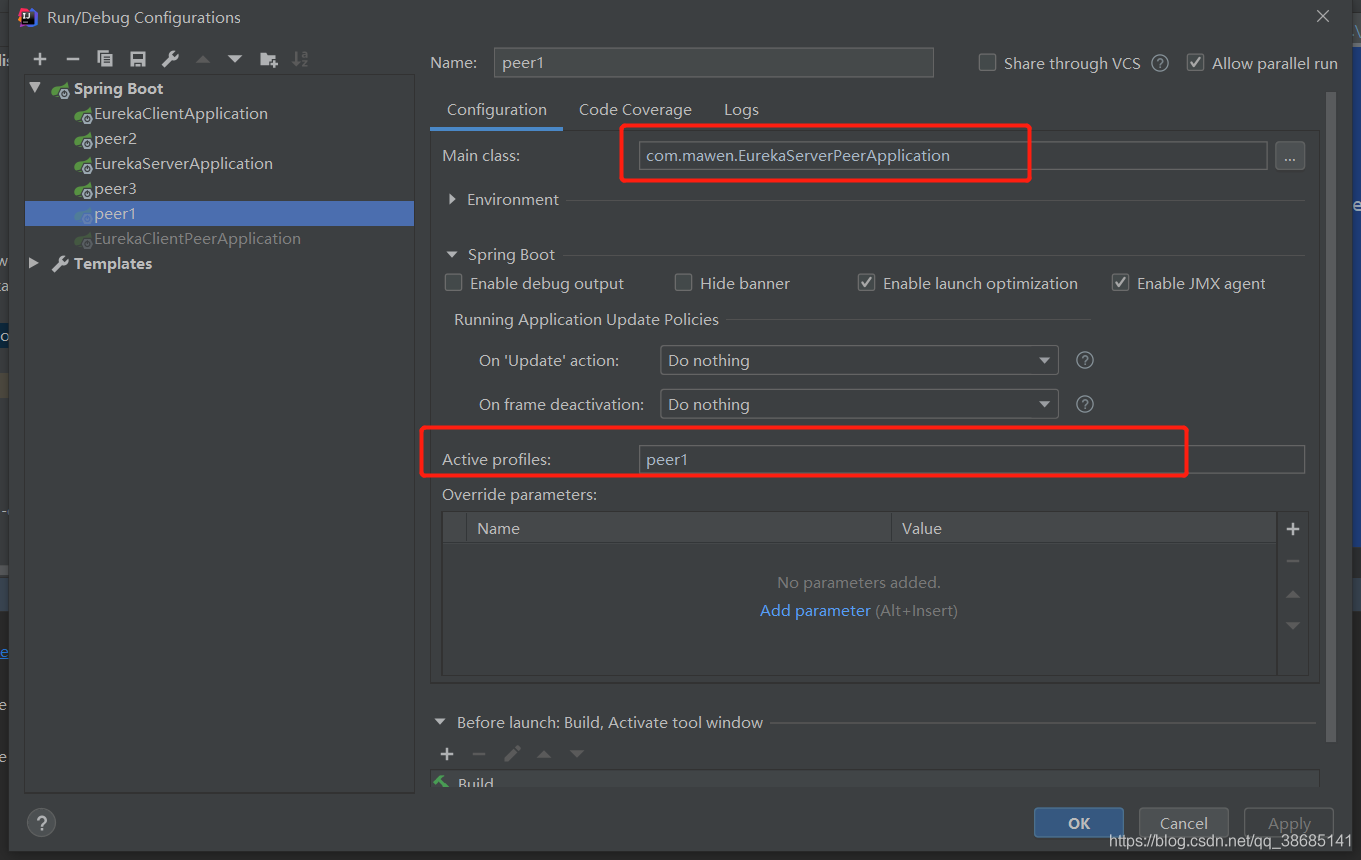1361x860 pixels.
Task: Move before launch task down
Action: tap(577, 754)
